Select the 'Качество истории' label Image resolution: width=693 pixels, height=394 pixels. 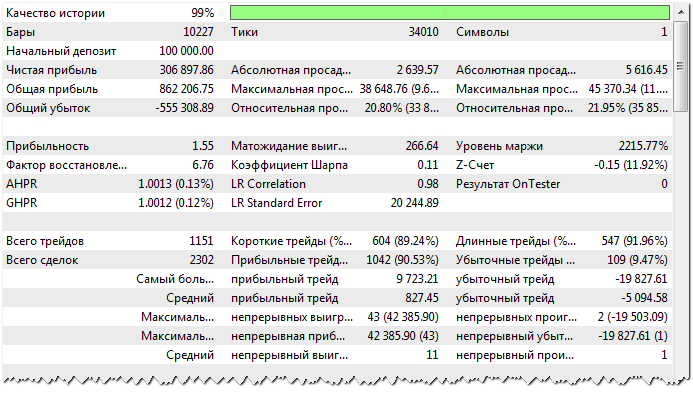pyautogui.click(x=56, y=13)
